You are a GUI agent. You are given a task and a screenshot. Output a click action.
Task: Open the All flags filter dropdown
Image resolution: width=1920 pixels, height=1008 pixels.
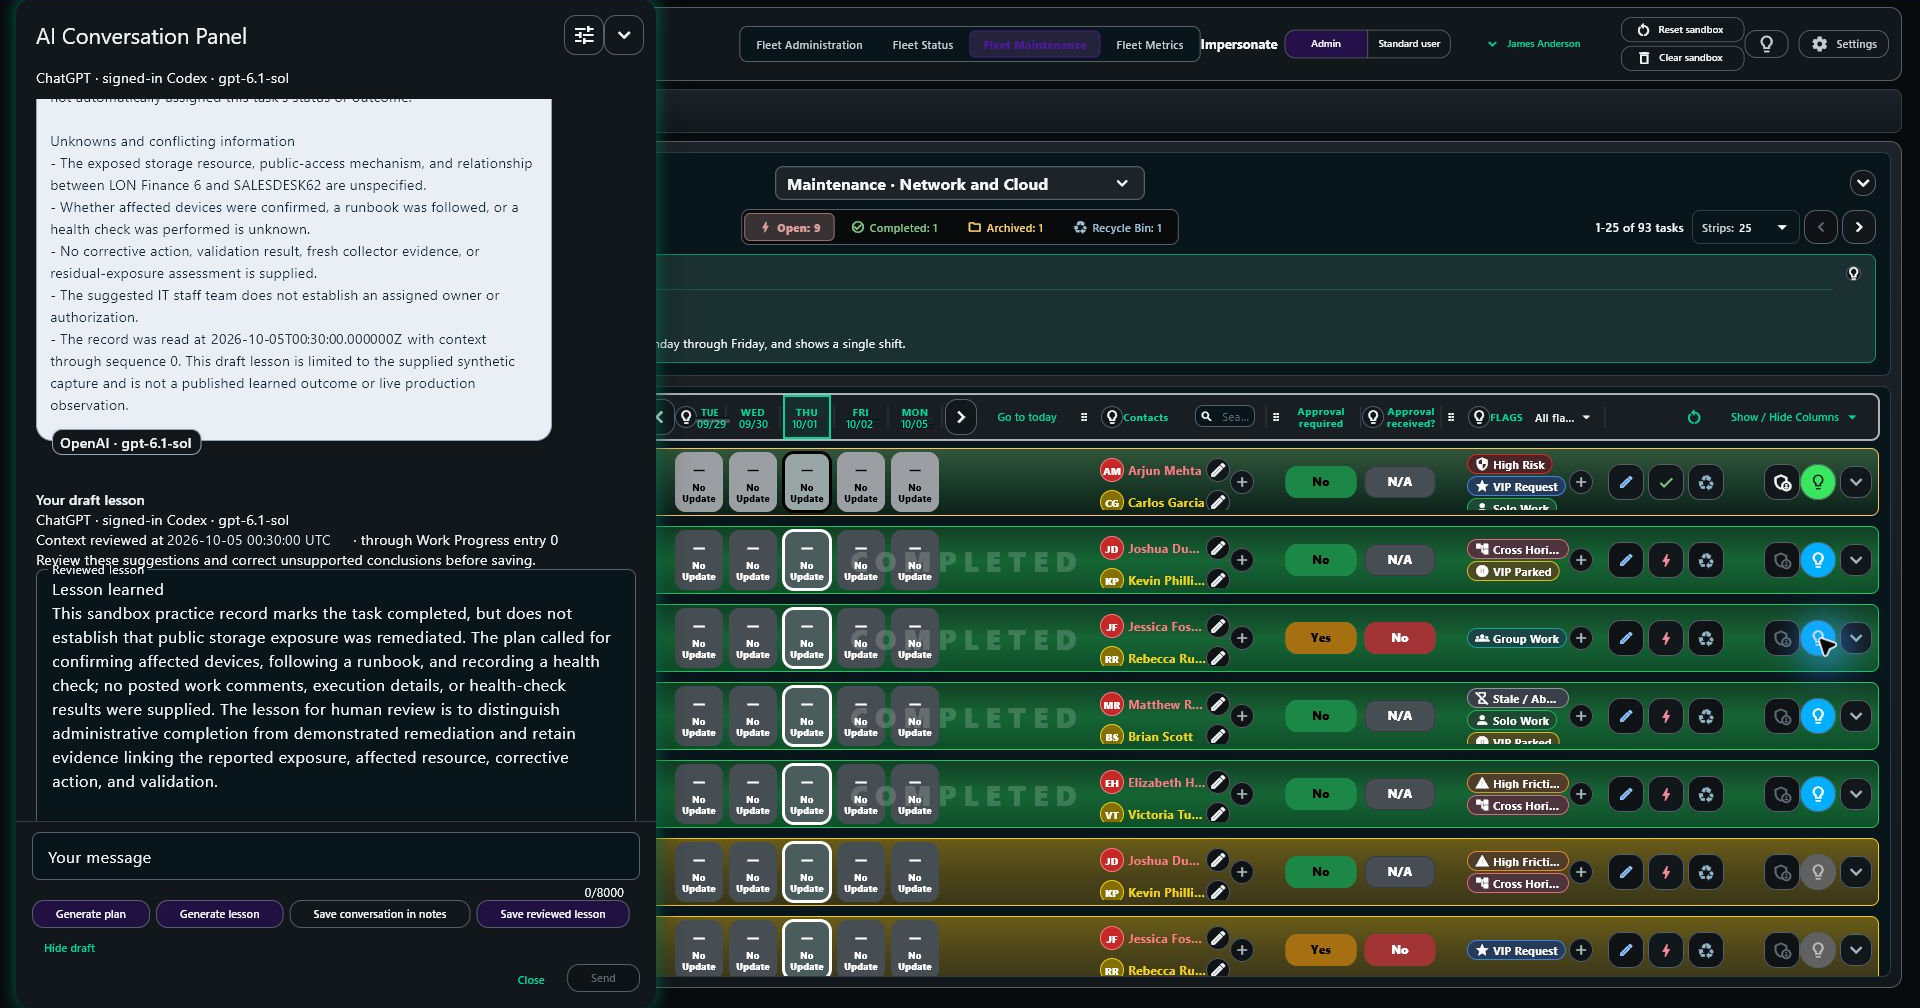(x=1563, y=418)
